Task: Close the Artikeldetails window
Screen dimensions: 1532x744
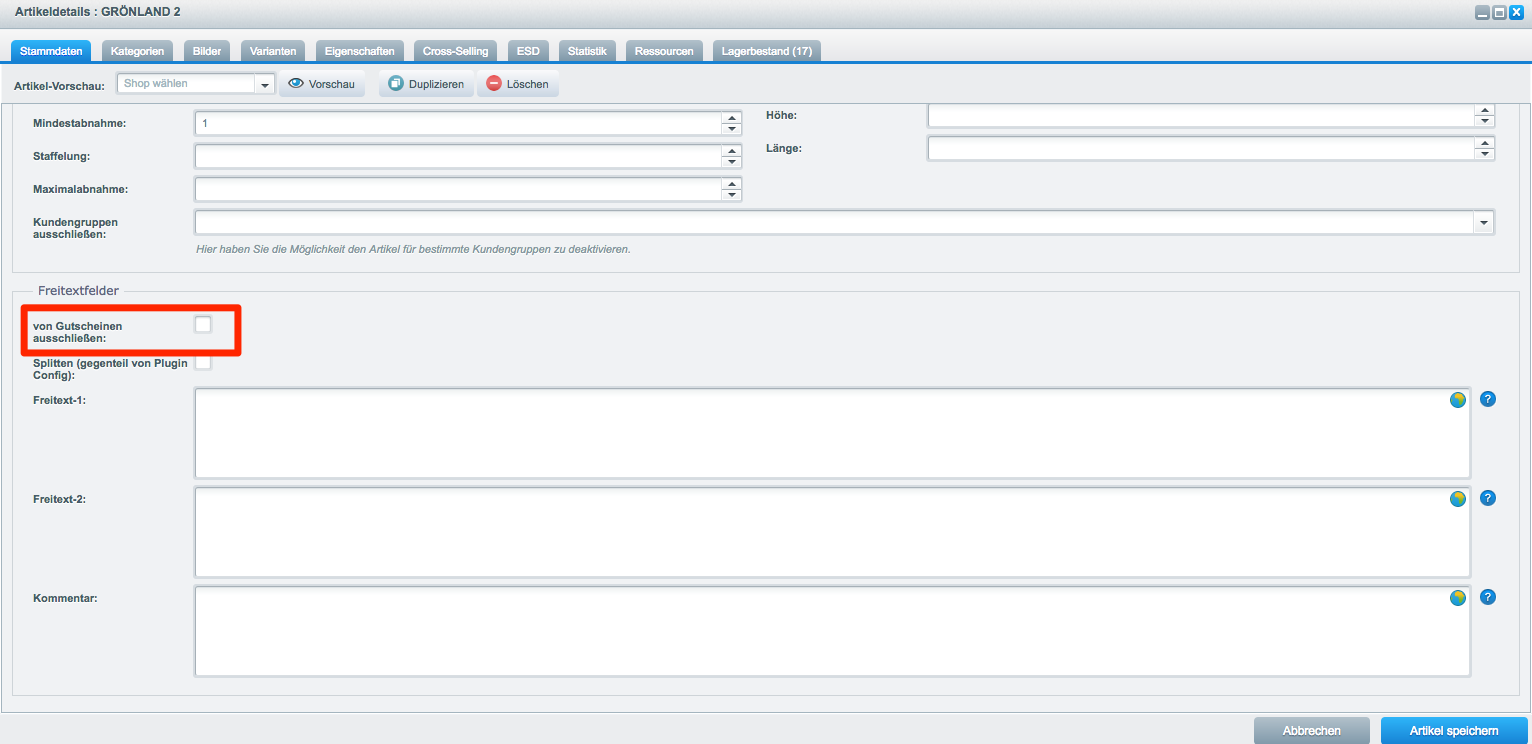Action: click(1516, 13)
